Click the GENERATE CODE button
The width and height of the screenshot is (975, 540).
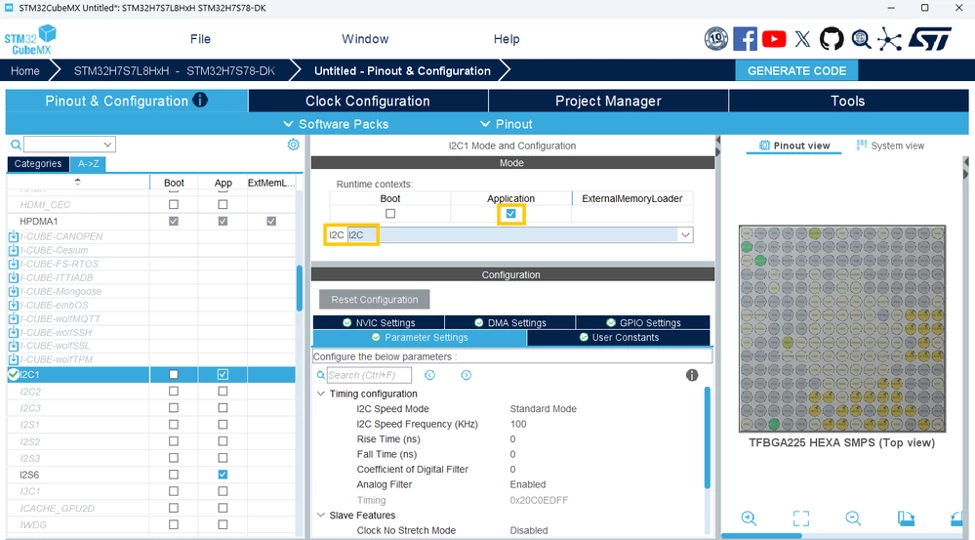pos(797,70)
